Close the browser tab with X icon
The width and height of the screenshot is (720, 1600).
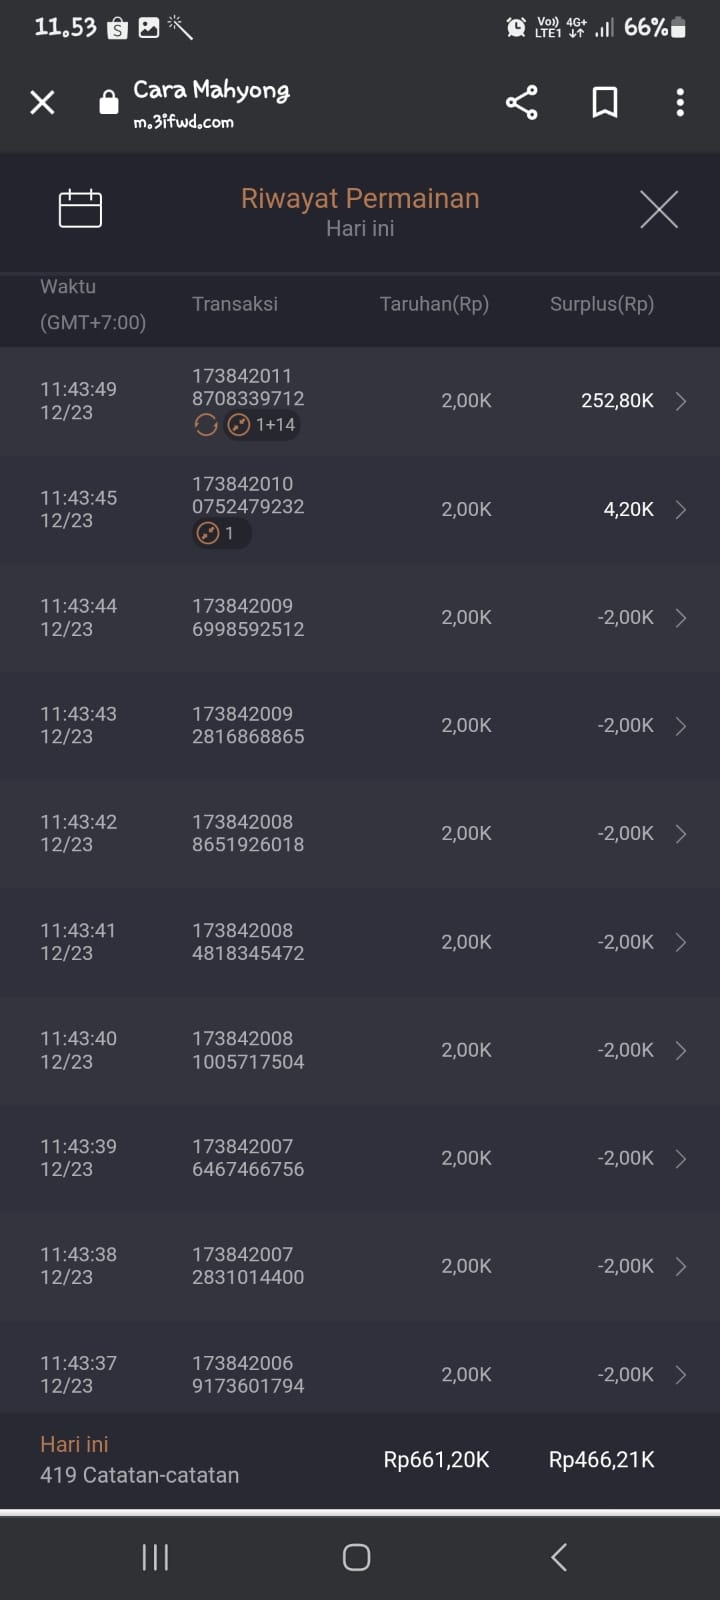coord(42,102)
